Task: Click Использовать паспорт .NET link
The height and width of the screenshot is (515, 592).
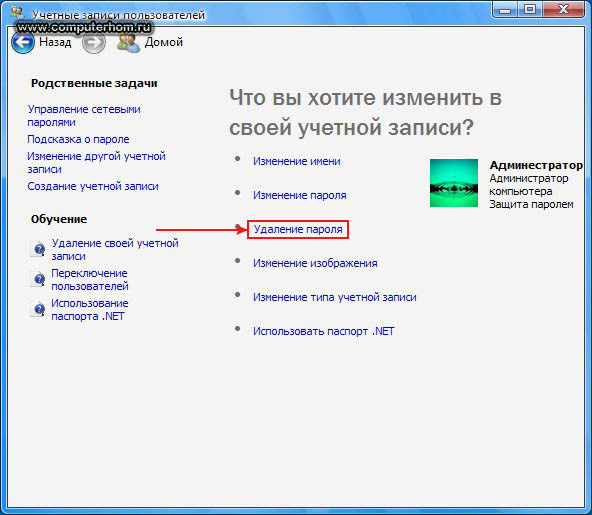Action: point(323,331)
